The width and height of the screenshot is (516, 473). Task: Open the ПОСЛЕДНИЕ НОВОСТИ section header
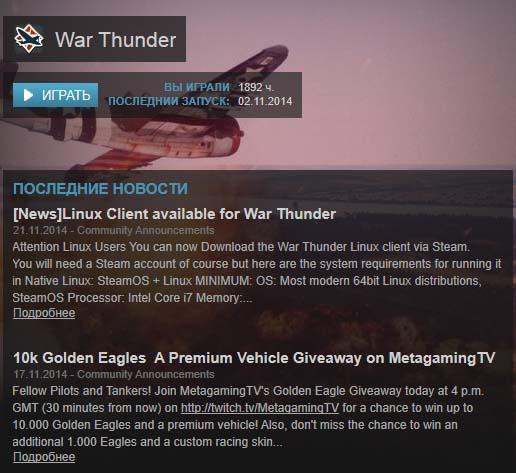coord(100,189)
